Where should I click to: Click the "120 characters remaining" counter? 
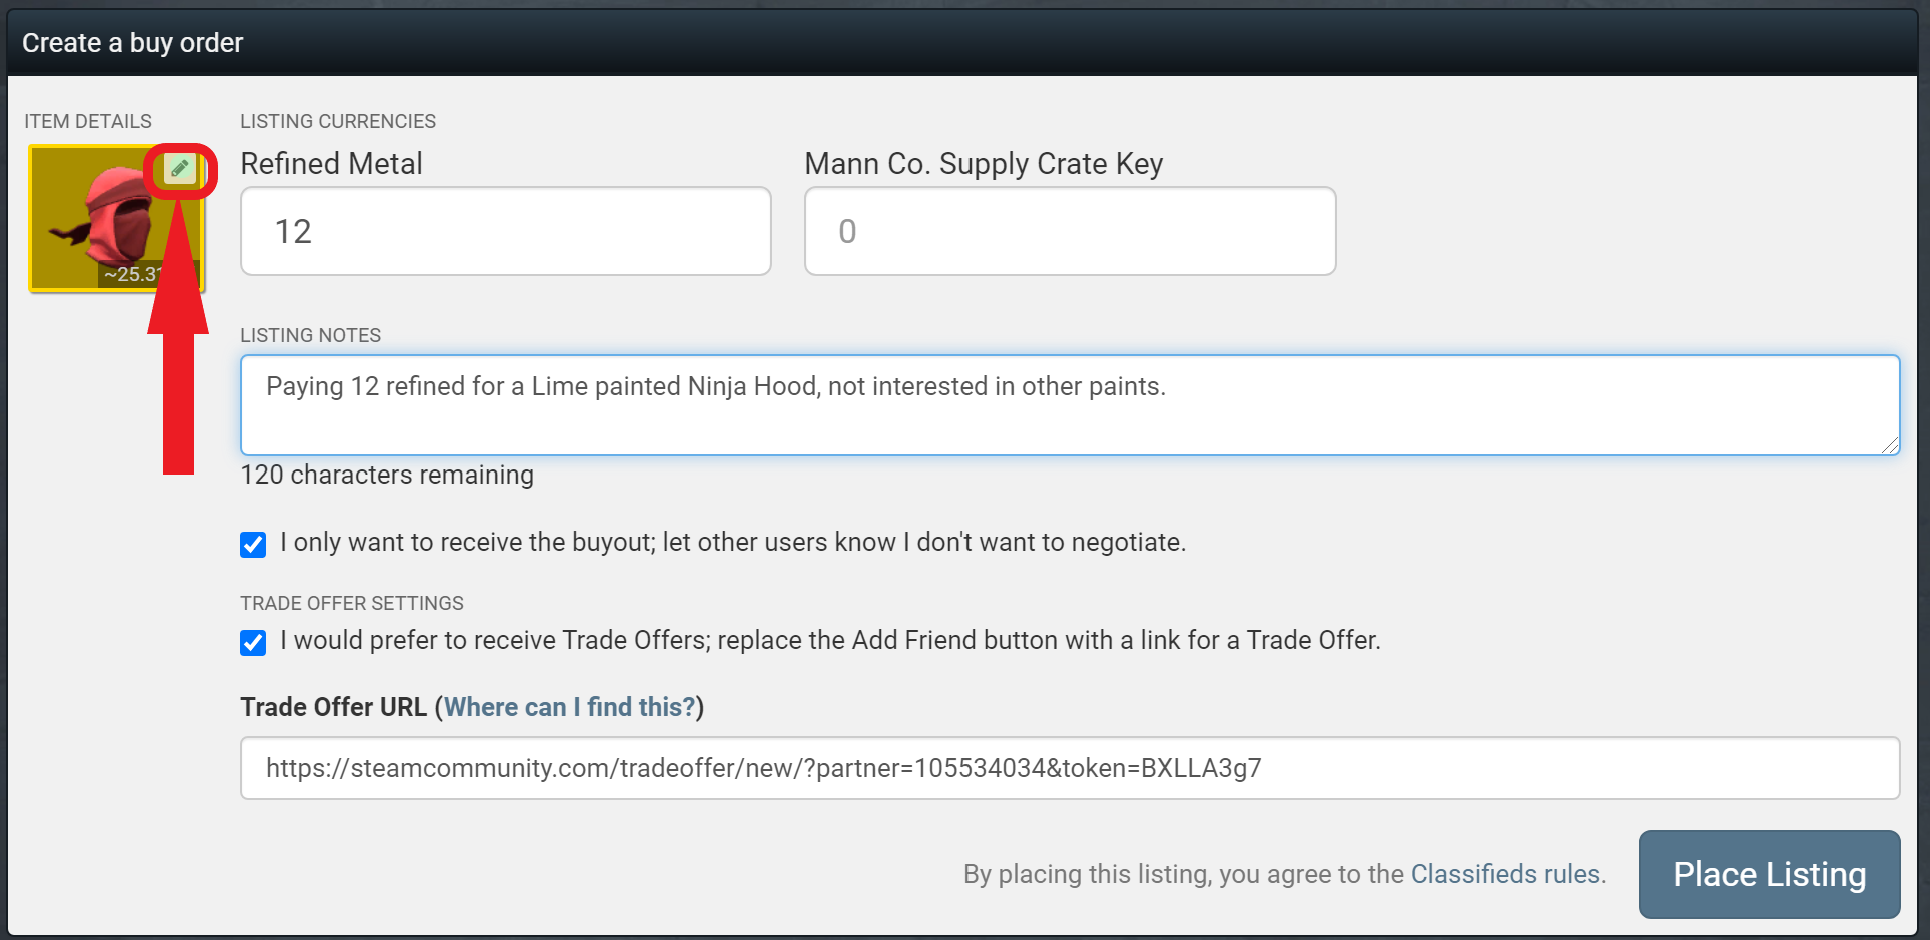(x=387, y=475)
